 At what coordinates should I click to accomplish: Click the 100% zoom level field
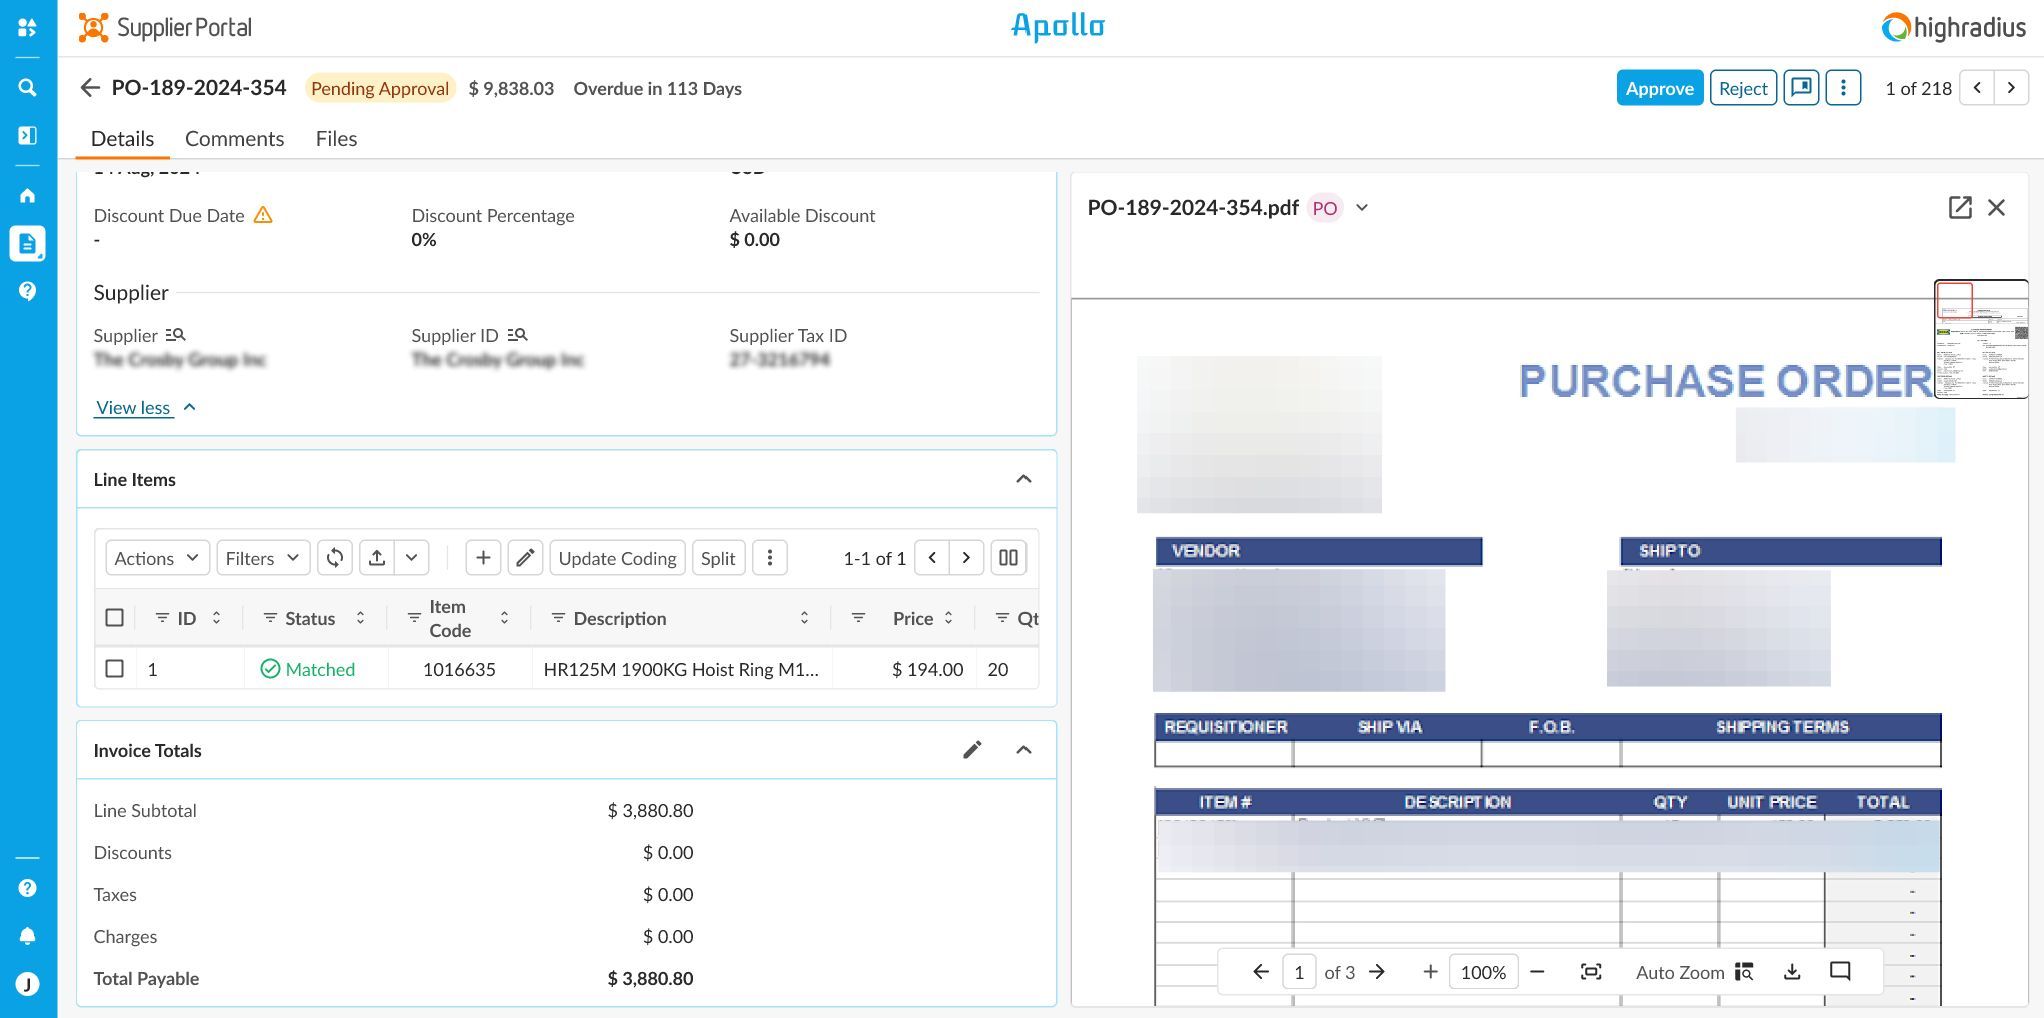click(x=1483, y=972)
